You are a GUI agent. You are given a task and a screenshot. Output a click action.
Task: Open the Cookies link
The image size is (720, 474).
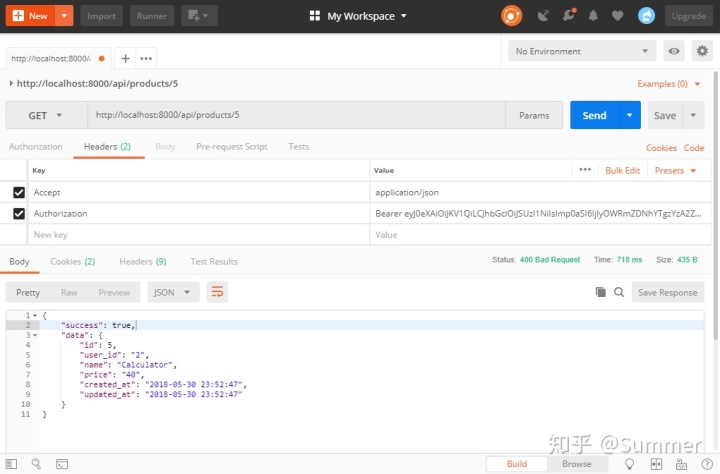pyautogui.click(x=661, y=148)
